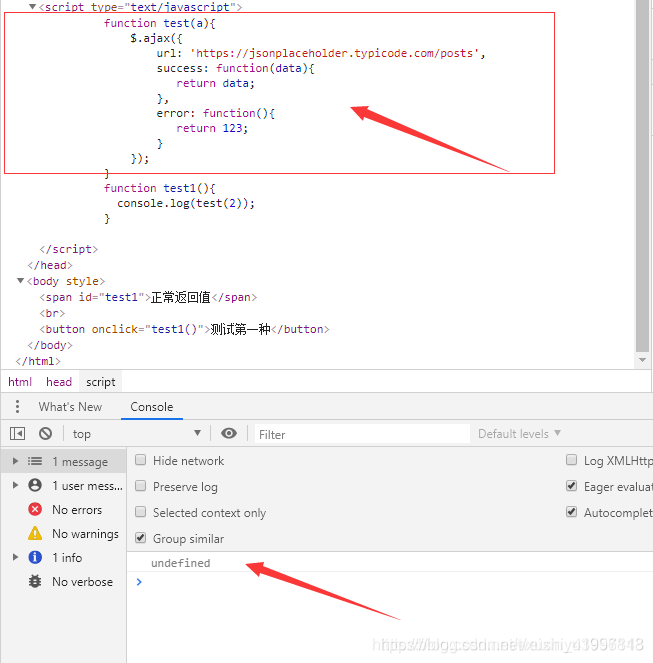
Task: Expand the 1 info group
Action: coord(16,557)
